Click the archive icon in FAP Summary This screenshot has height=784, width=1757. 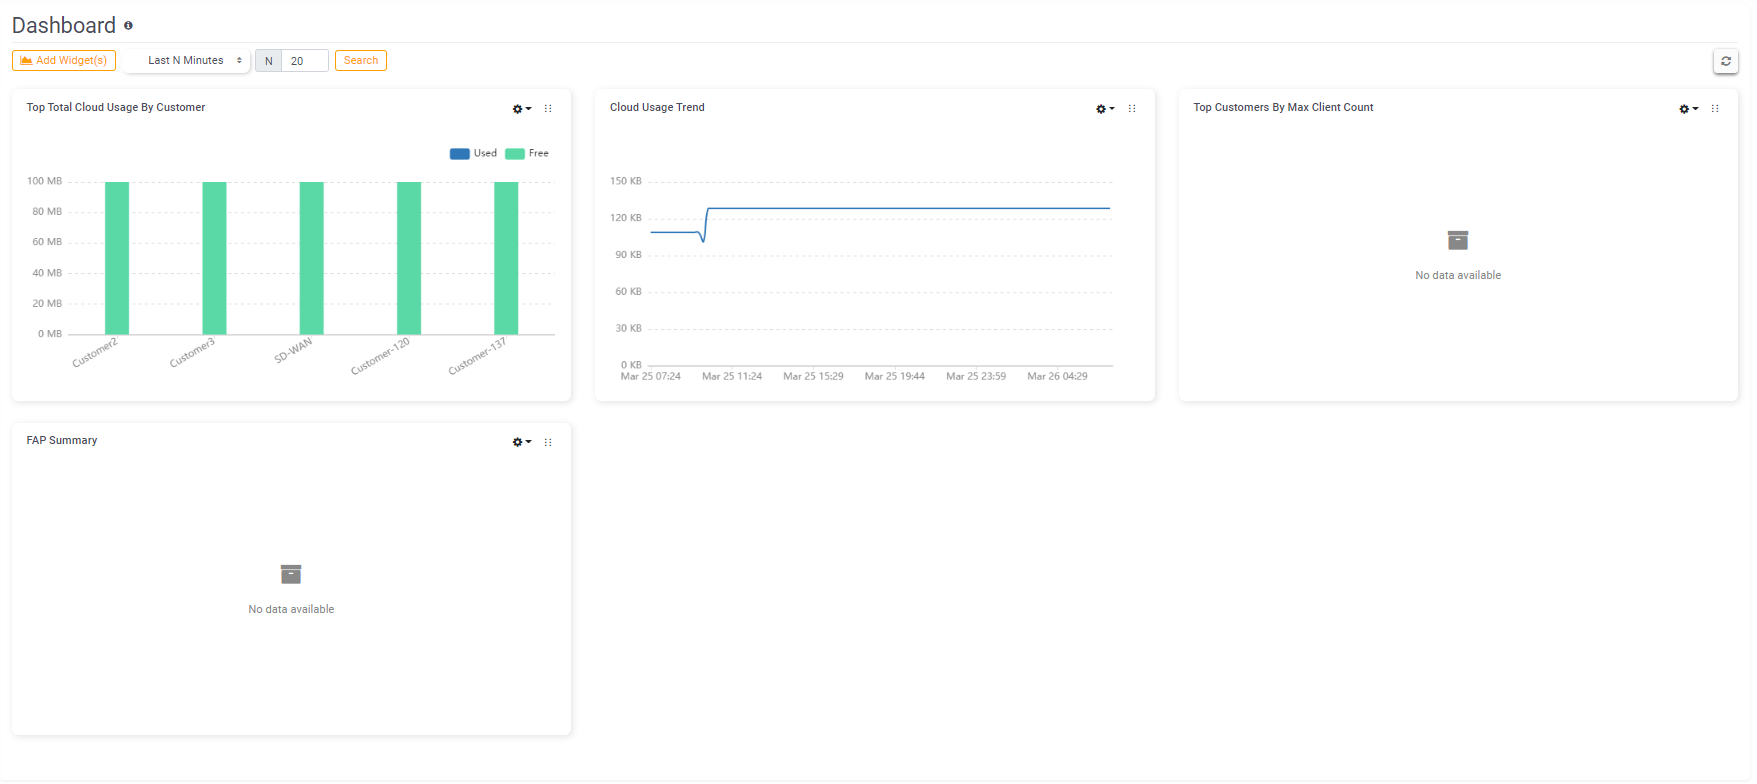291,574
